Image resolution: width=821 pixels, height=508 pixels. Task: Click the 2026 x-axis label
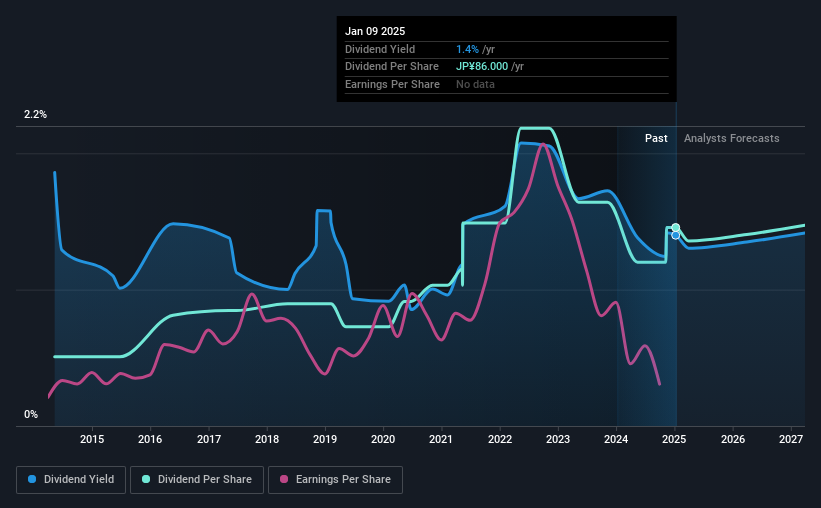click(733, 439)
